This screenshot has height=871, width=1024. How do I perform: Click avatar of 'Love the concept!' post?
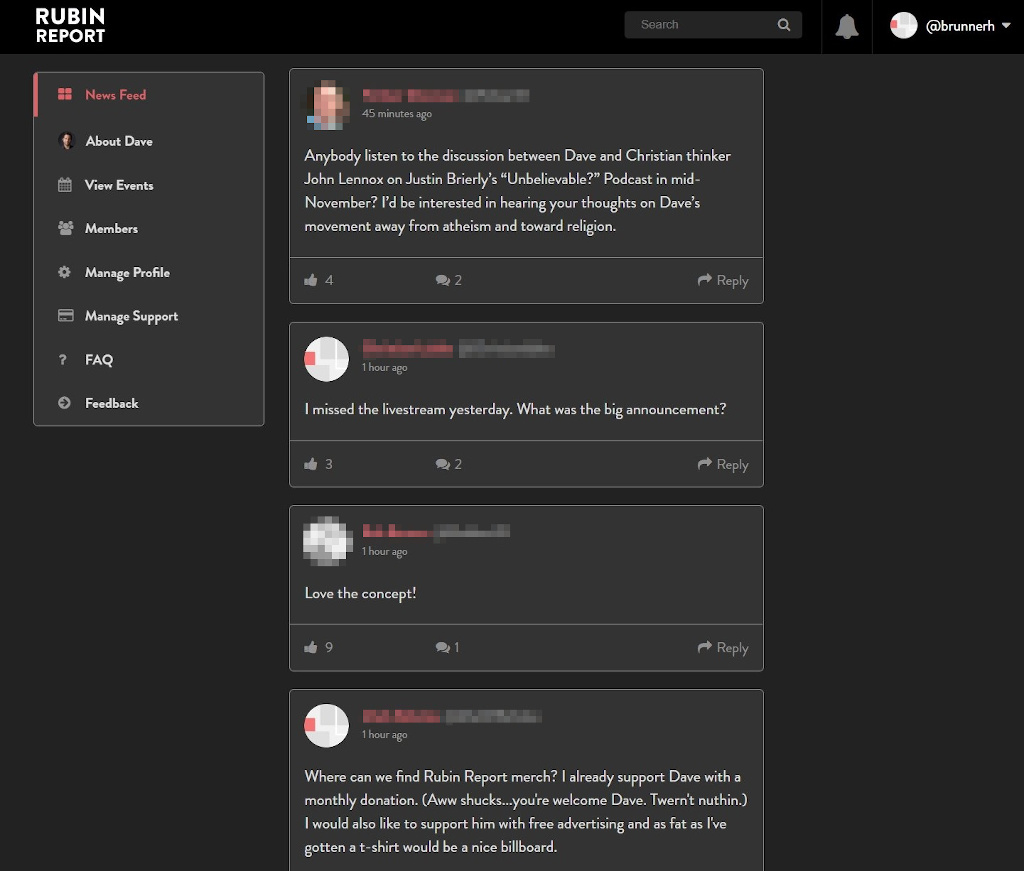[x=327, y=541]
